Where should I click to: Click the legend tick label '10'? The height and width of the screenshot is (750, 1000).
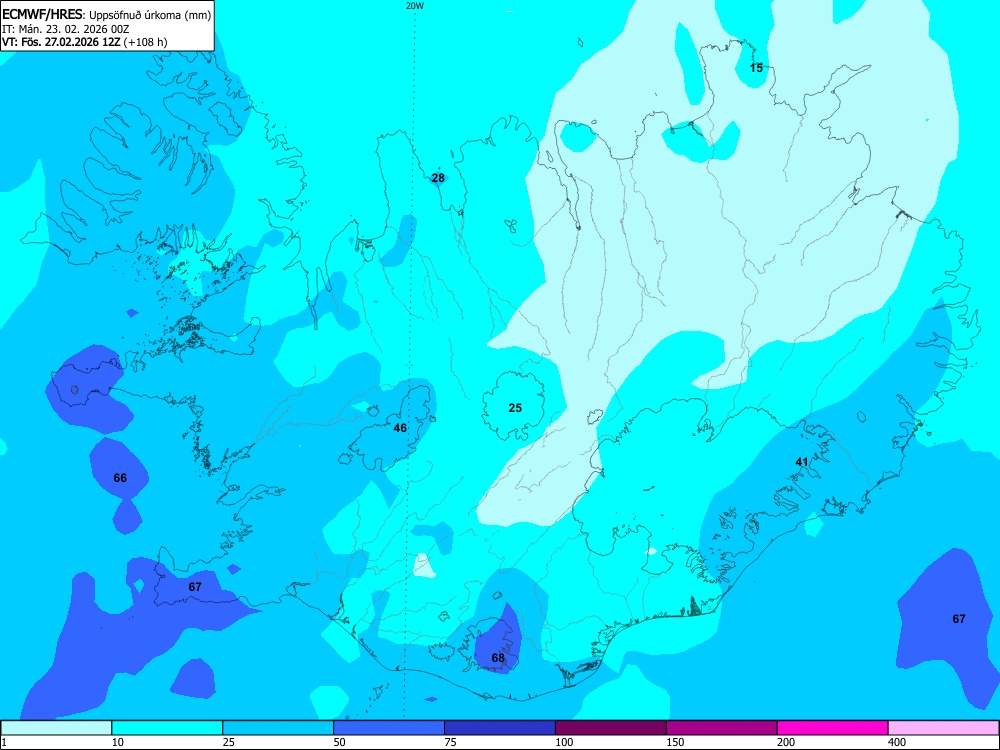118,742
